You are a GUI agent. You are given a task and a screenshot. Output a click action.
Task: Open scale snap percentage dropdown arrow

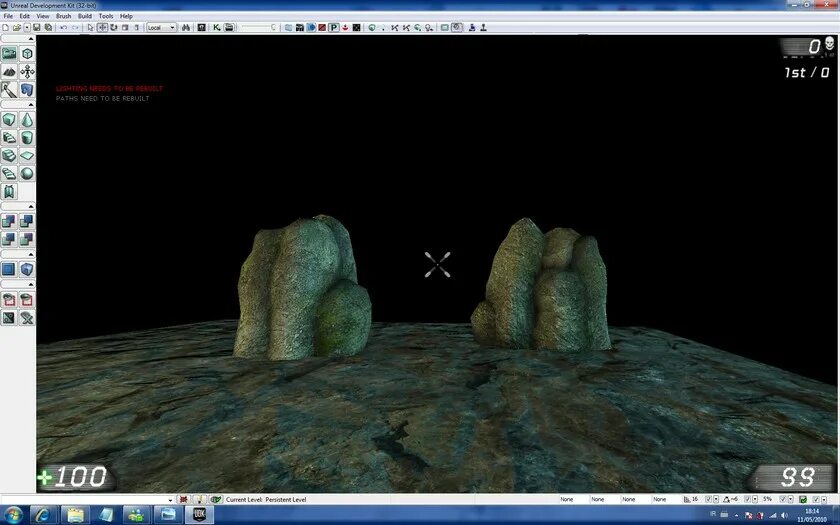(790, 499)
